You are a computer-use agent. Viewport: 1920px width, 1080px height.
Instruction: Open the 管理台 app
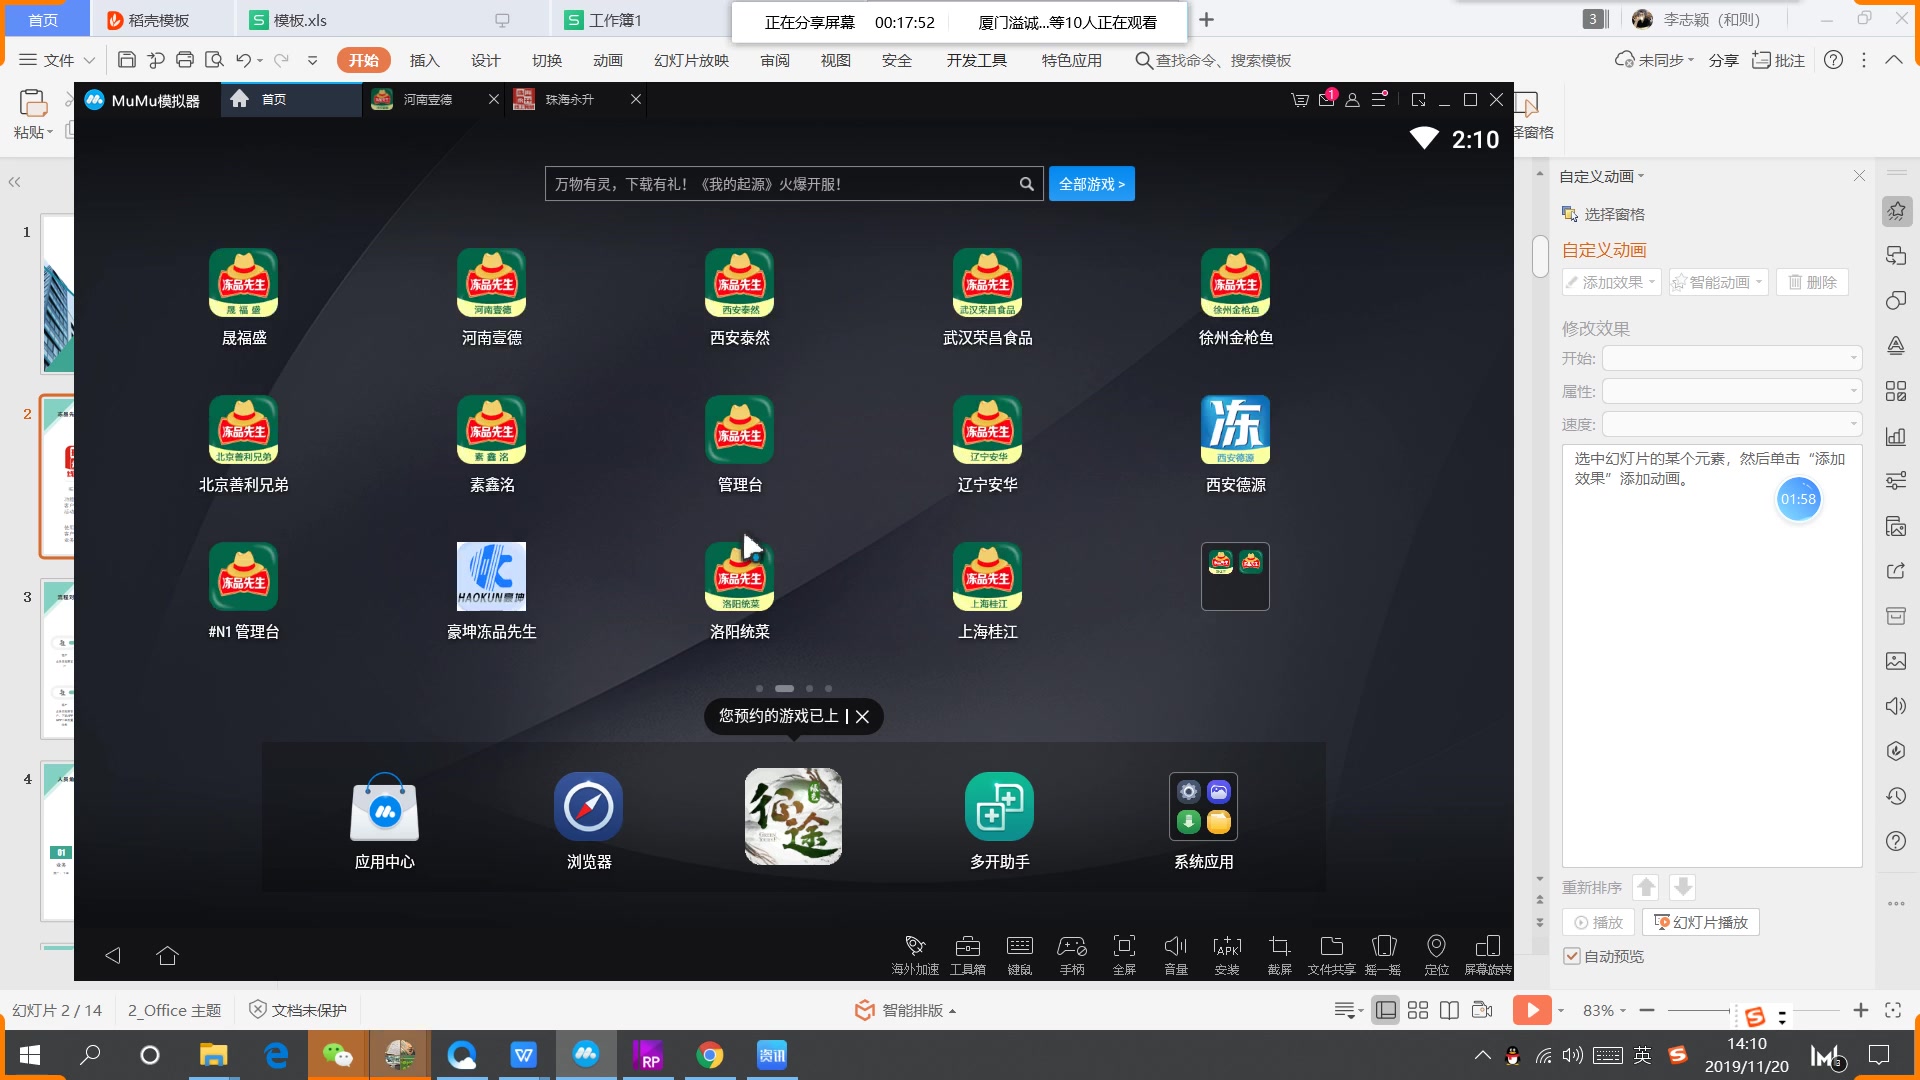(740, 430)
